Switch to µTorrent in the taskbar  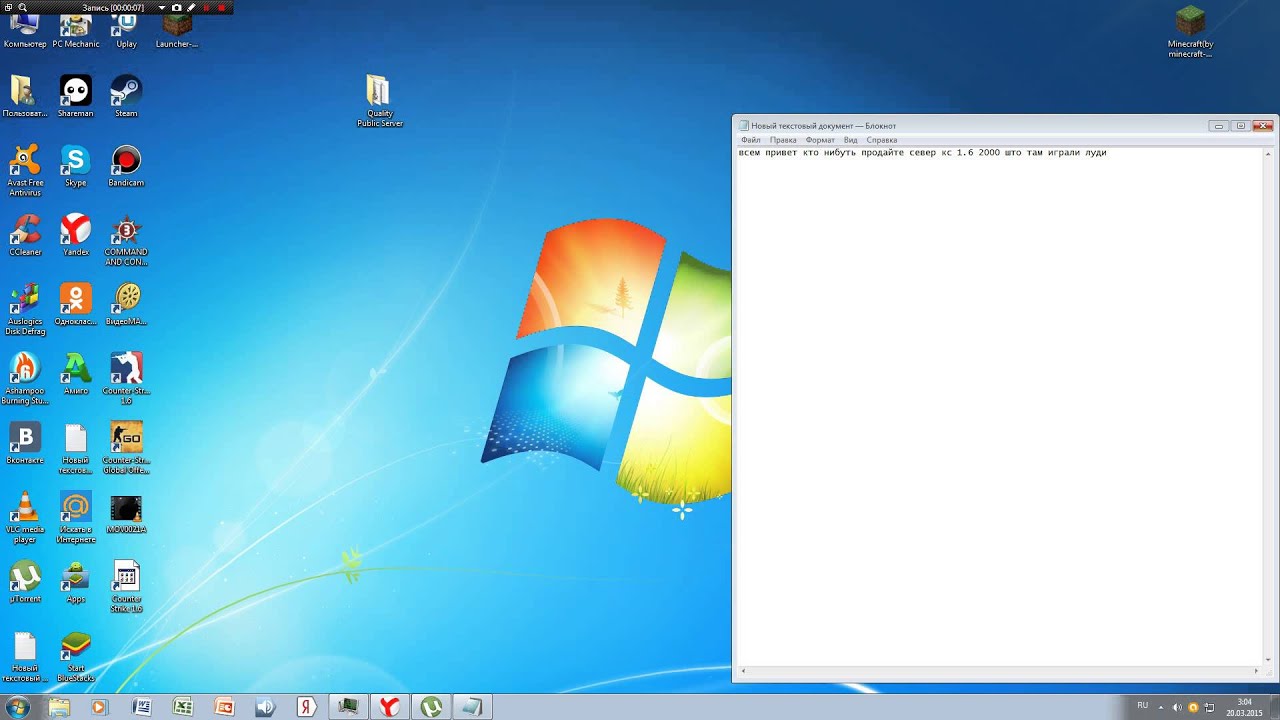coord(431,707)
